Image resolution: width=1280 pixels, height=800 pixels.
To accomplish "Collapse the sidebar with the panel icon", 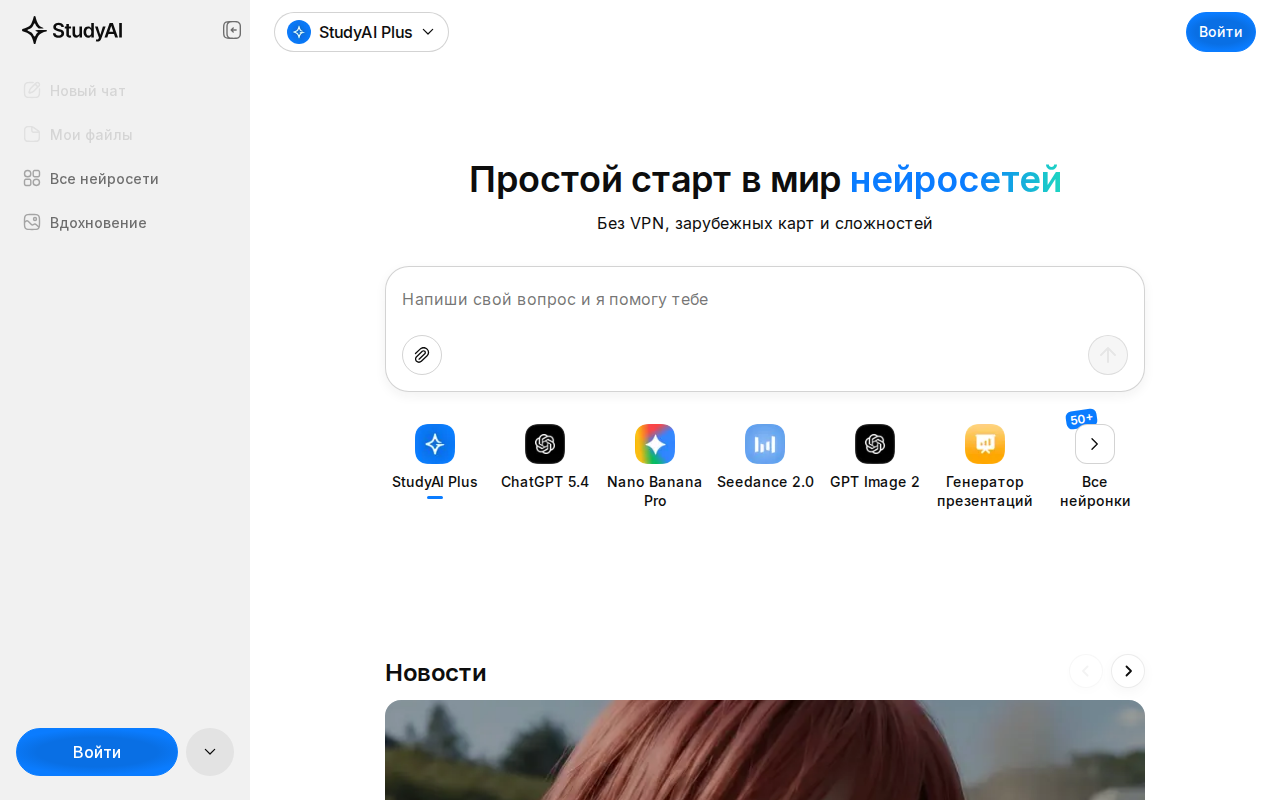I will 232,30.
